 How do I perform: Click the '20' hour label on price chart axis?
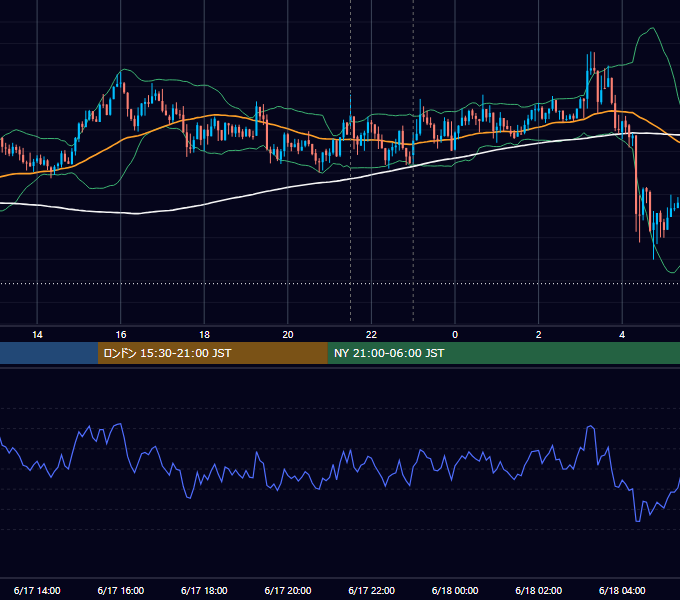288,335
